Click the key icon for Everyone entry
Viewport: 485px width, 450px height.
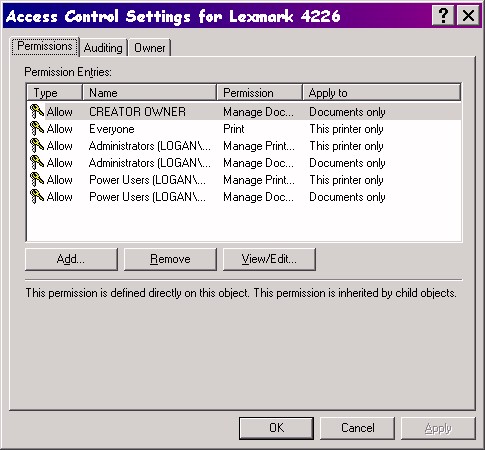click(x=37, y=128)
